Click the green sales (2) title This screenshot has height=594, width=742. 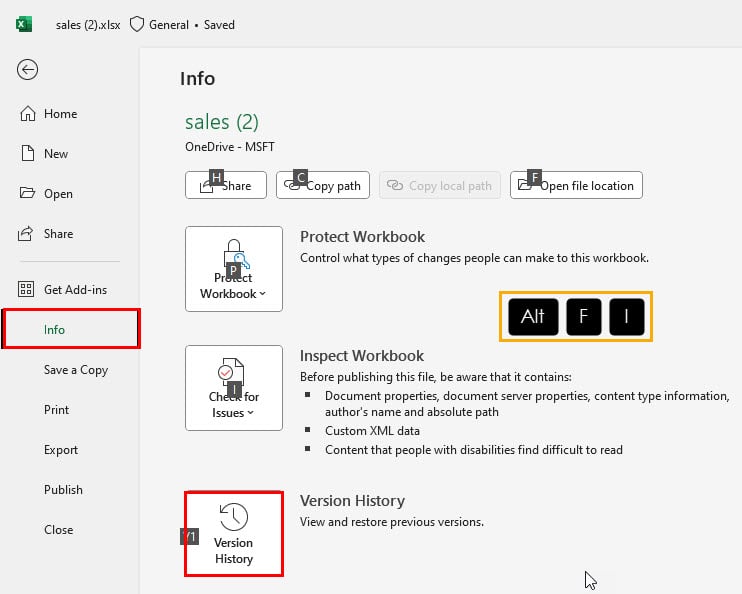click(221, 122)
